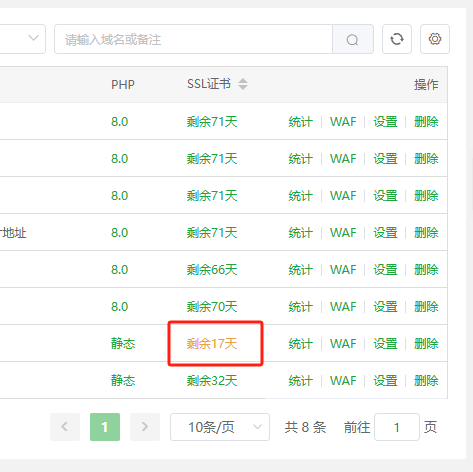Click the 前往 page number input
Image resolution: width=473 pixels, height=472 pixels.
point(397,427)
